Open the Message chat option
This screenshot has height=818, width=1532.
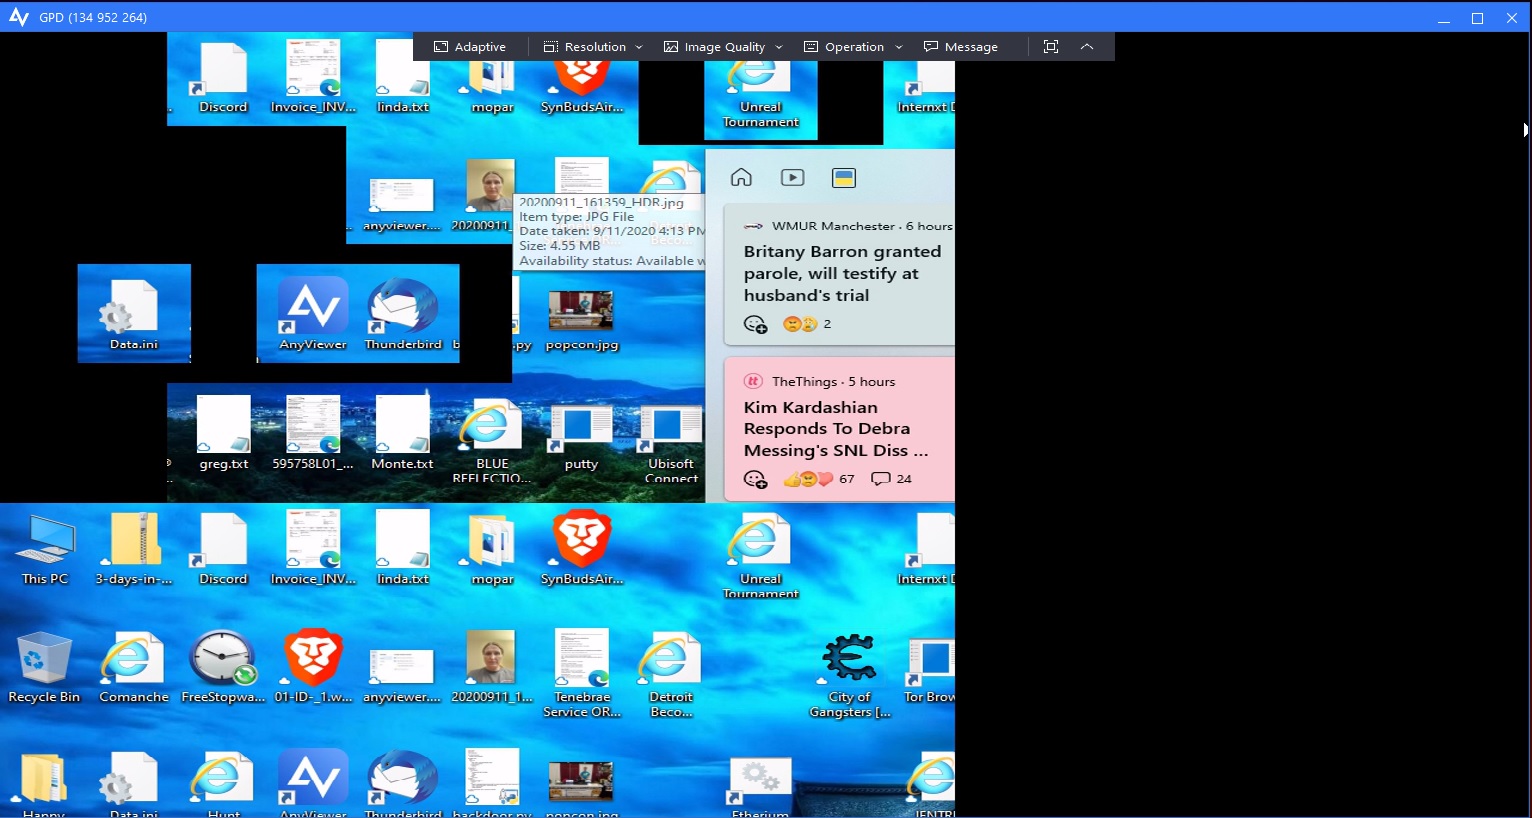(x=961, y=47)
